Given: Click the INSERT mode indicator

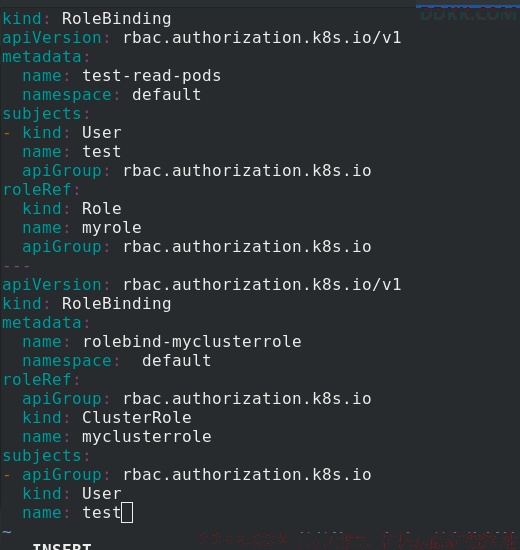Looking at the screenshot, I should [62, 546].
